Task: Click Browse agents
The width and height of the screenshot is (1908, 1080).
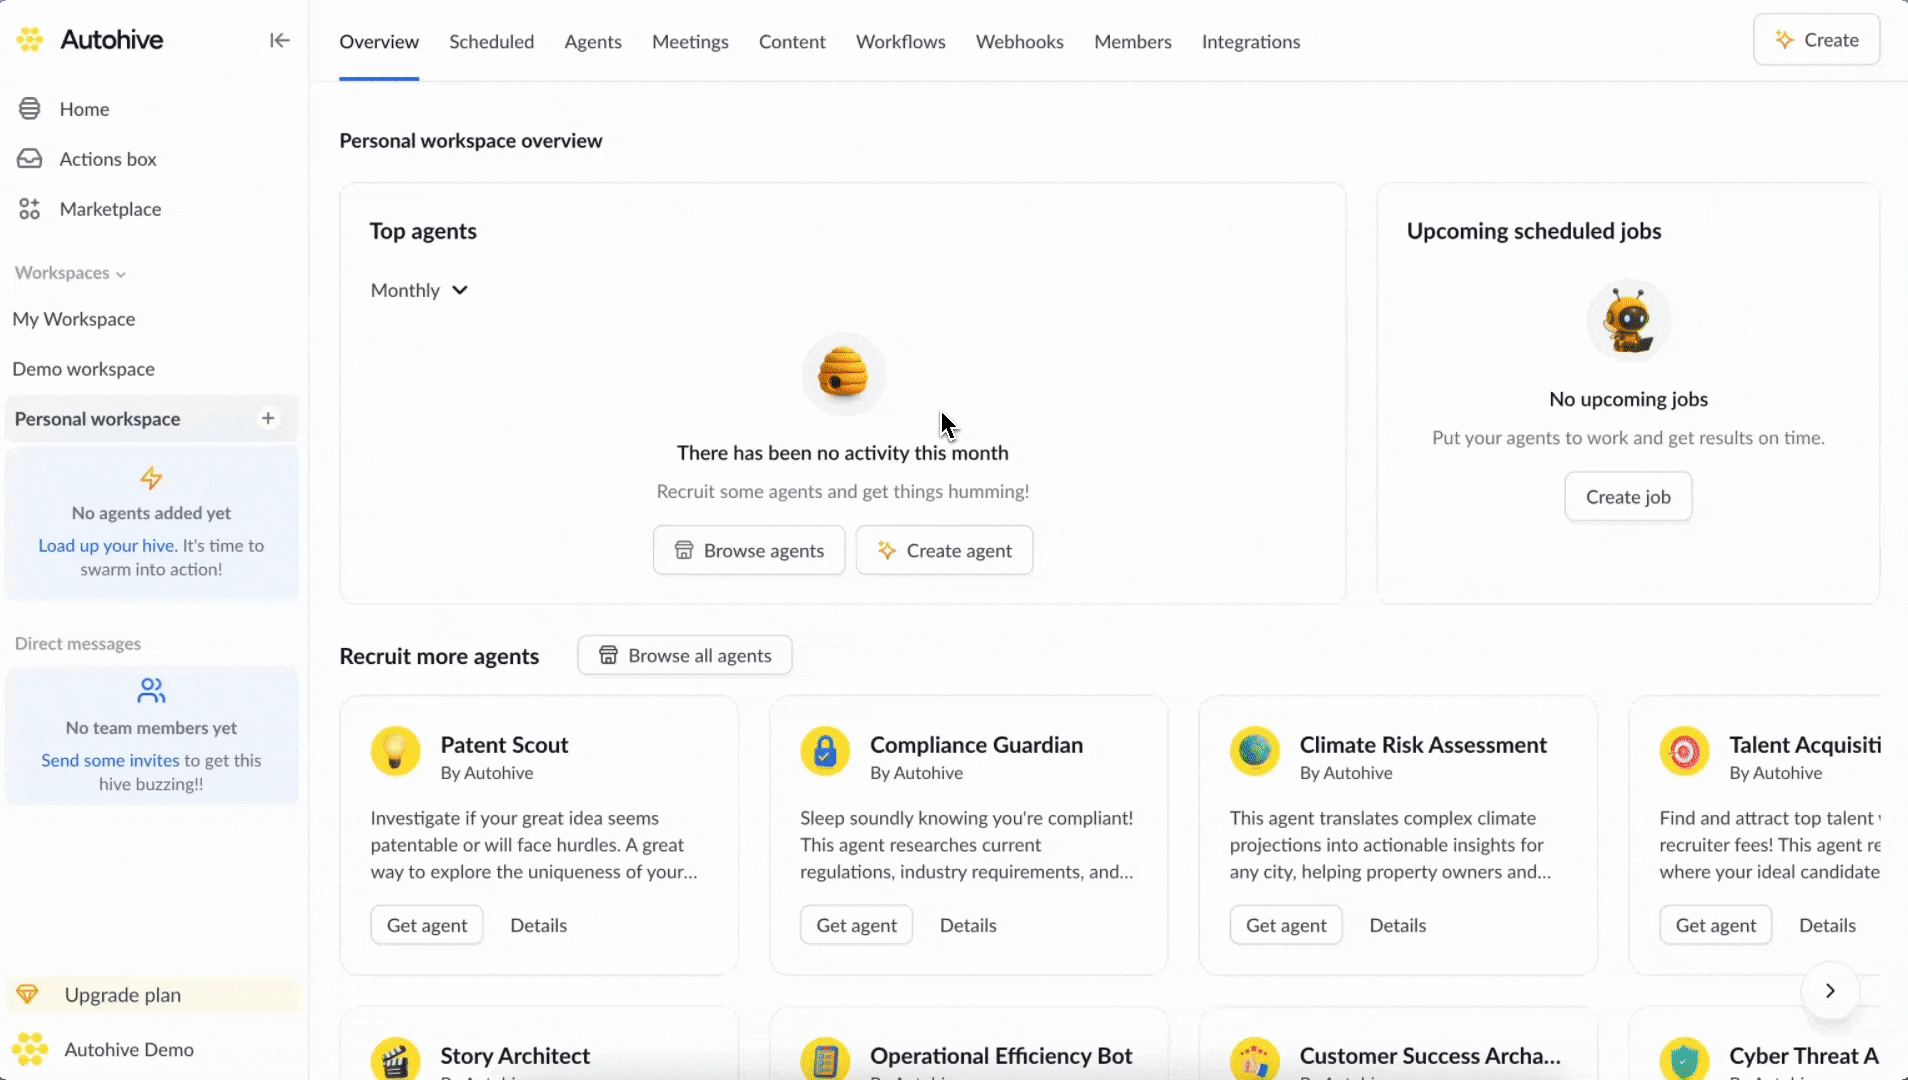Action: coord(749,549)
